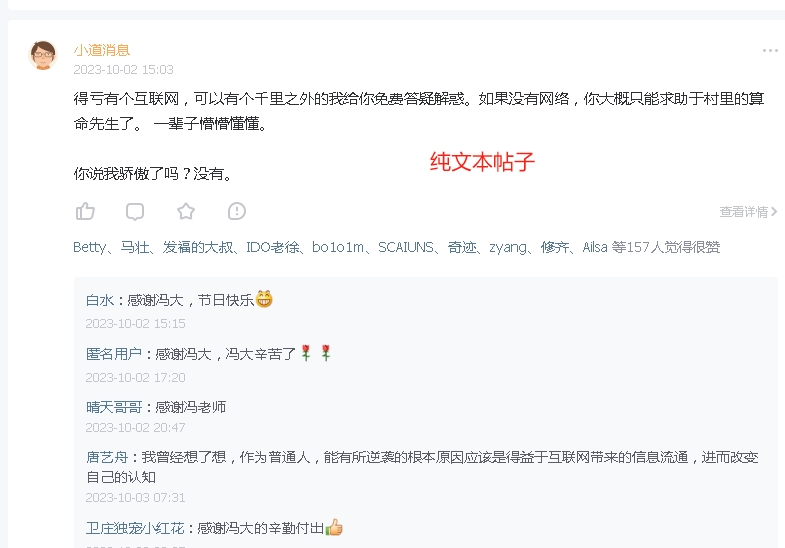Like the post with thumbs-up icon
Viewport: 785px width, 548px height.
85,211
